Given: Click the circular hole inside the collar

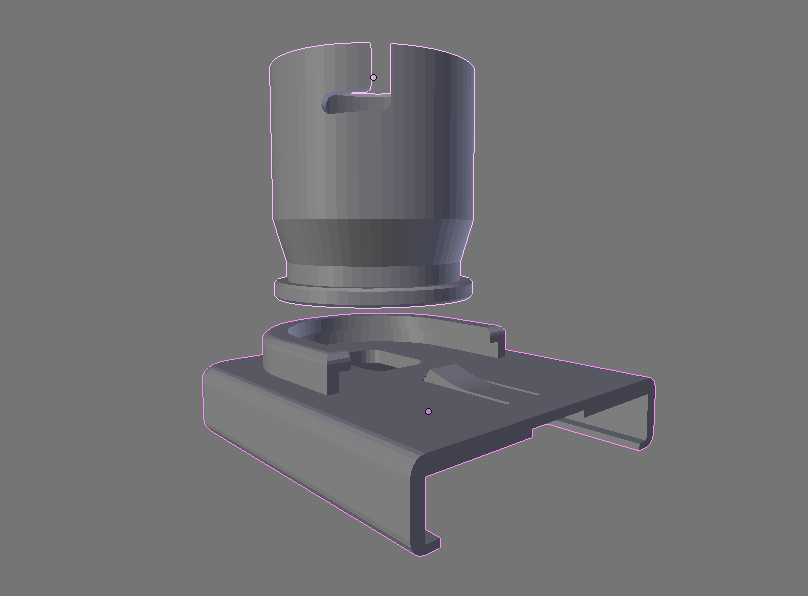Looking at the screenshot, I should coord(375,360).
